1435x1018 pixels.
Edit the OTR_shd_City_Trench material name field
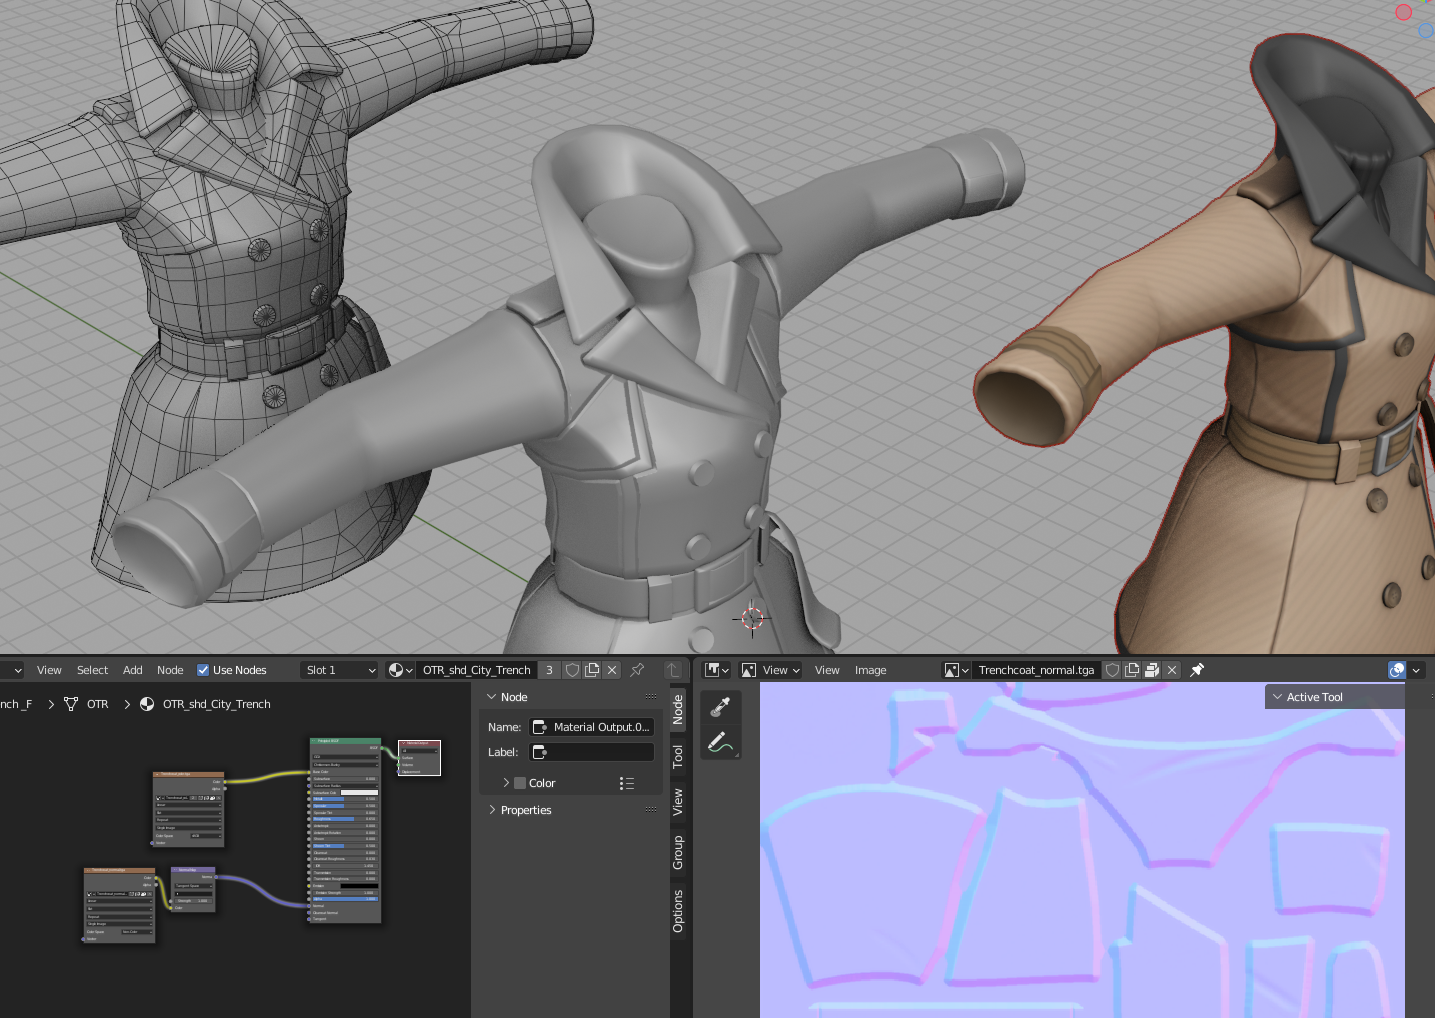point(477,670)
